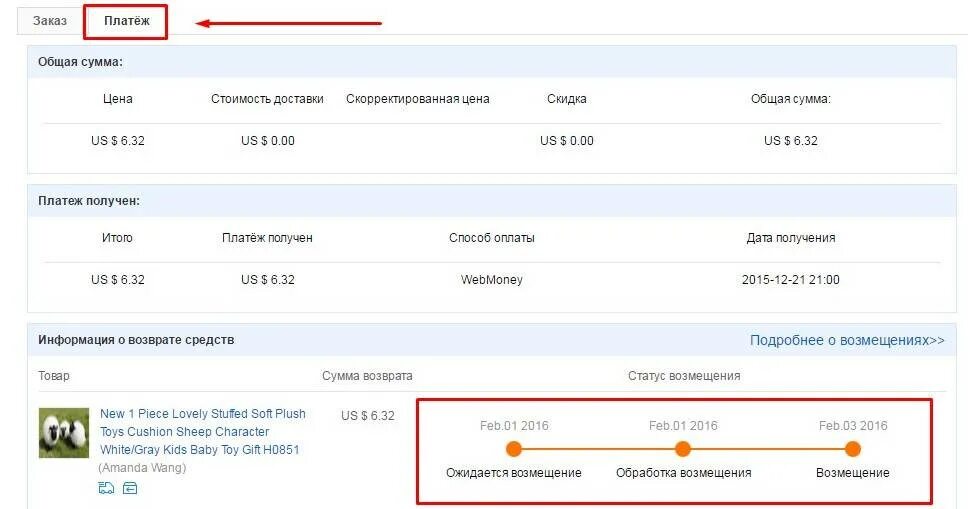This screenshot has height=509, width=970.
Task: Click the seller name Amanda Wang
Action: pyautogui.click(x=140, y=468)
